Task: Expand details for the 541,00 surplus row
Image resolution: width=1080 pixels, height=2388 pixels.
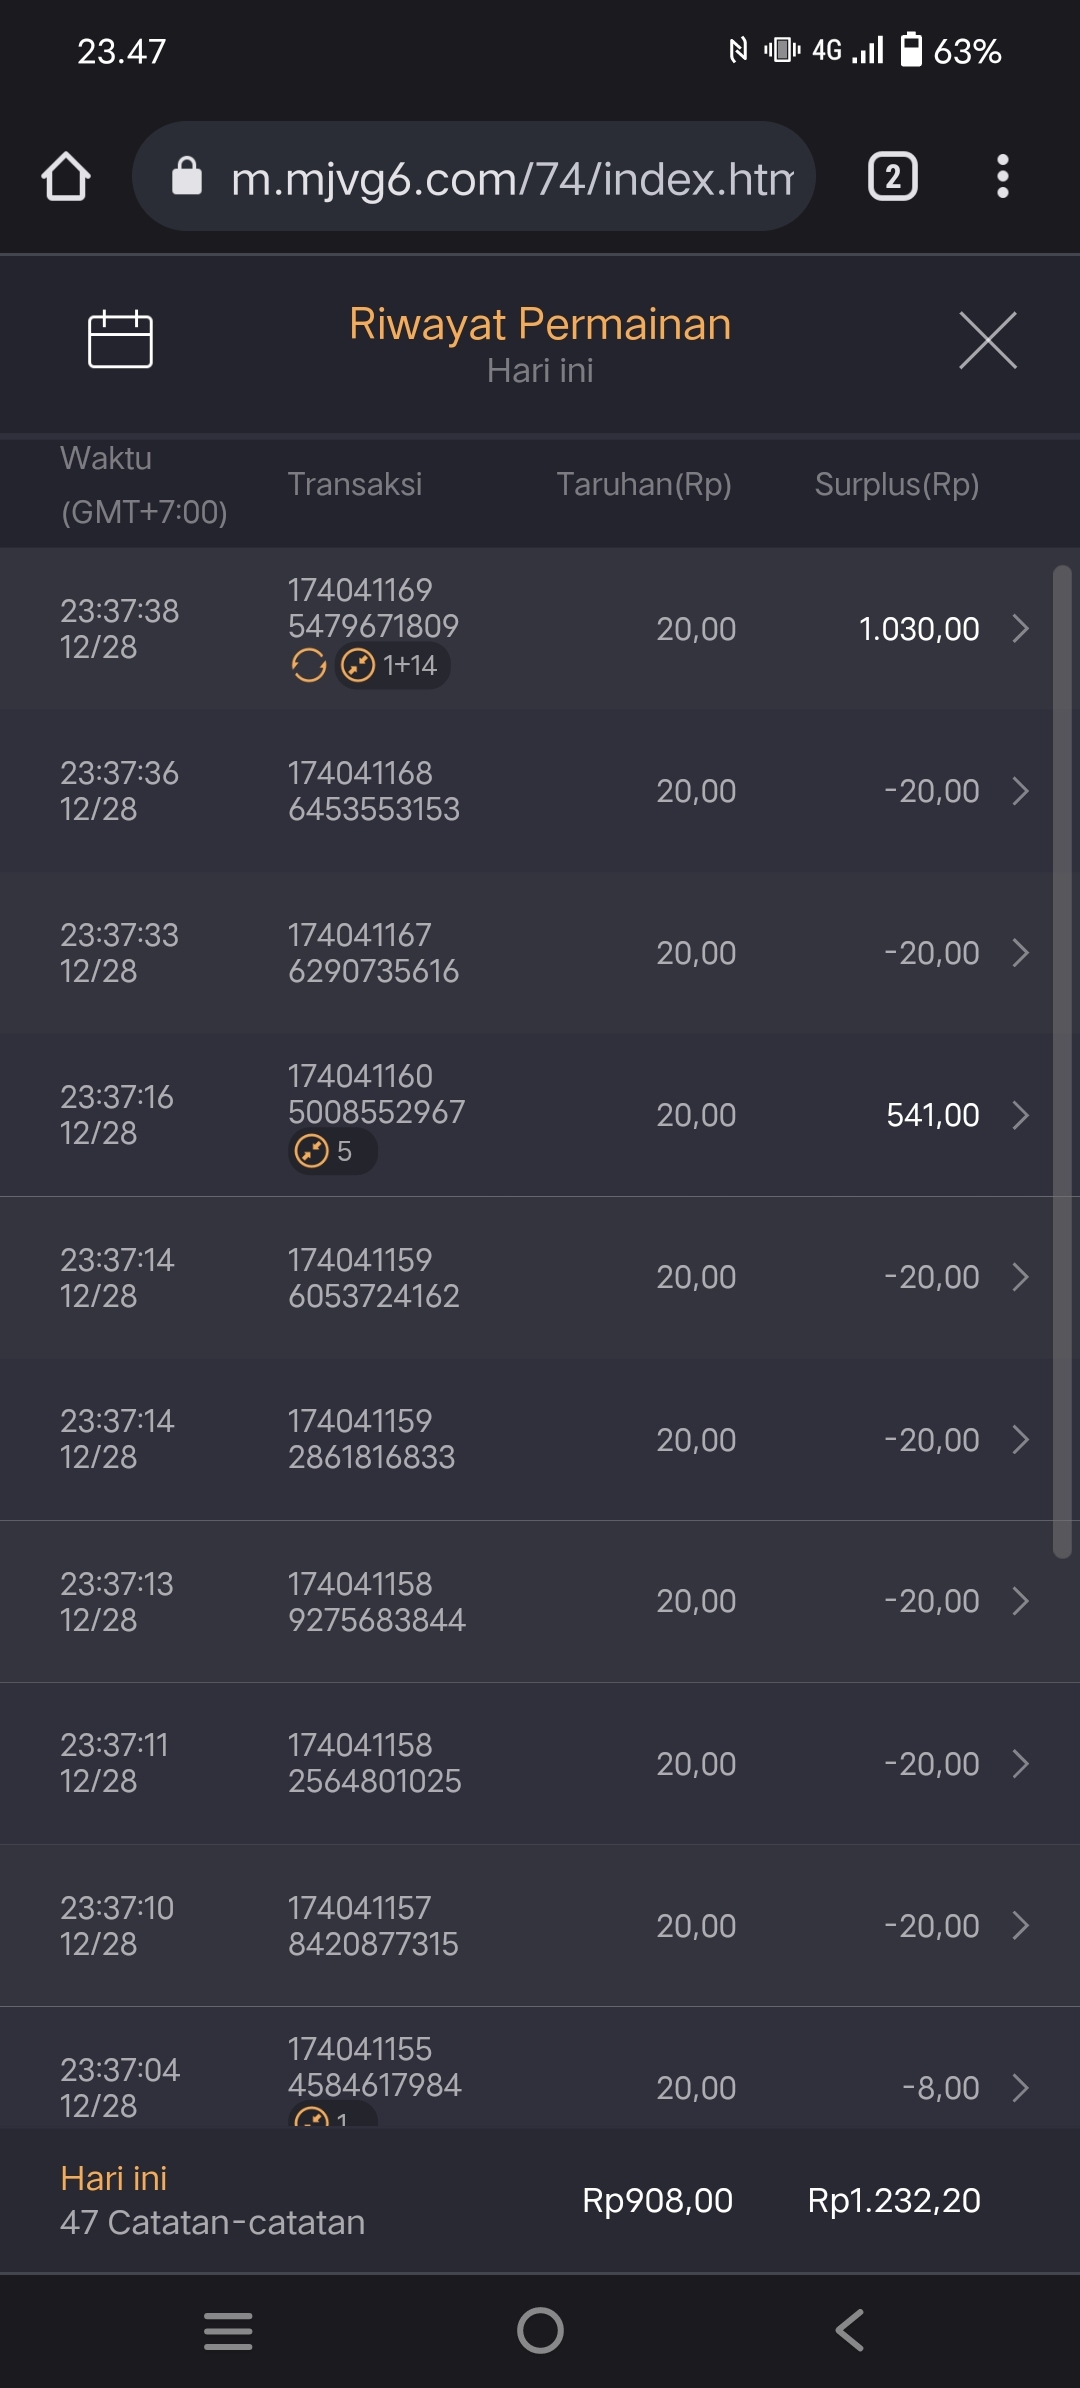Action: click(x=1020, y=1115)
